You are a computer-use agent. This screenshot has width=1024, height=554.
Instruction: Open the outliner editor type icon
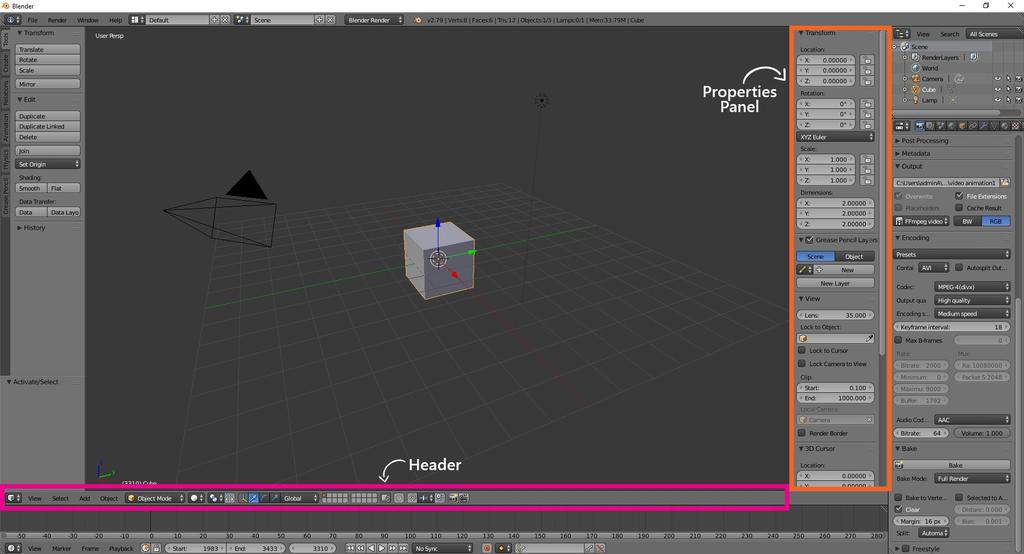(902, 34)
